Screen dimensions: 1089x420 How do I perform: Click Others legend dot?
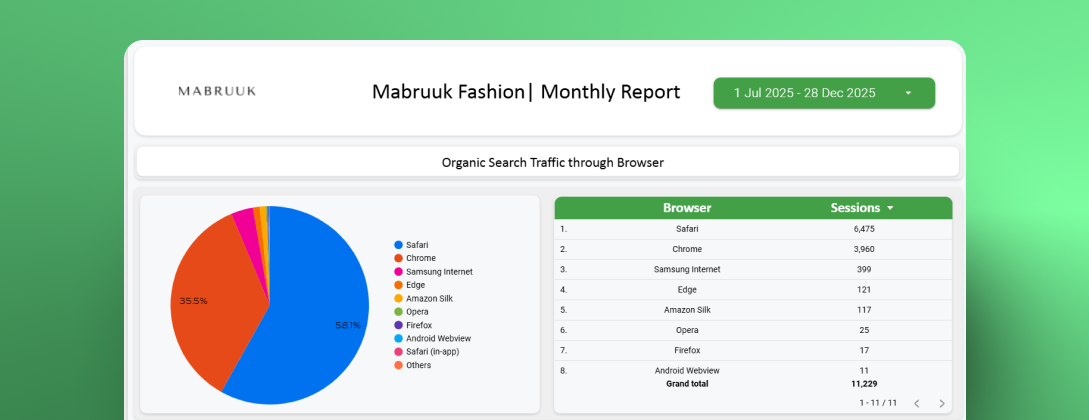tap(398, 365)
